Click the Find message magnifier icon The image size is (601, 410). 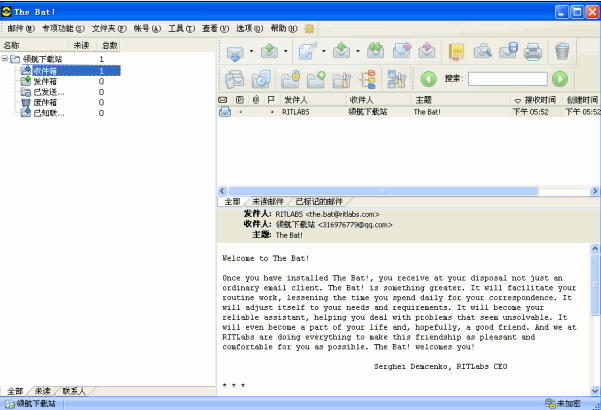[483, 51]
